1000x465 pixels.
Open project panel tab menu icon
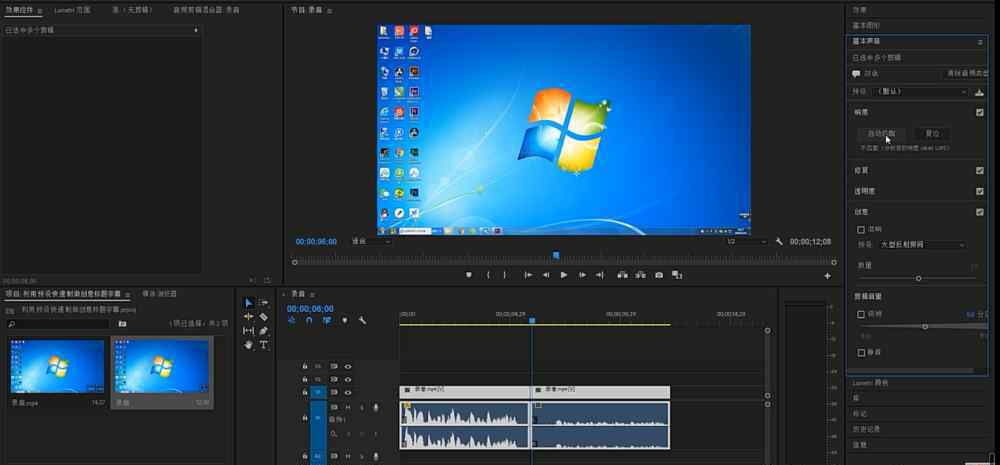tap(127, 294)
